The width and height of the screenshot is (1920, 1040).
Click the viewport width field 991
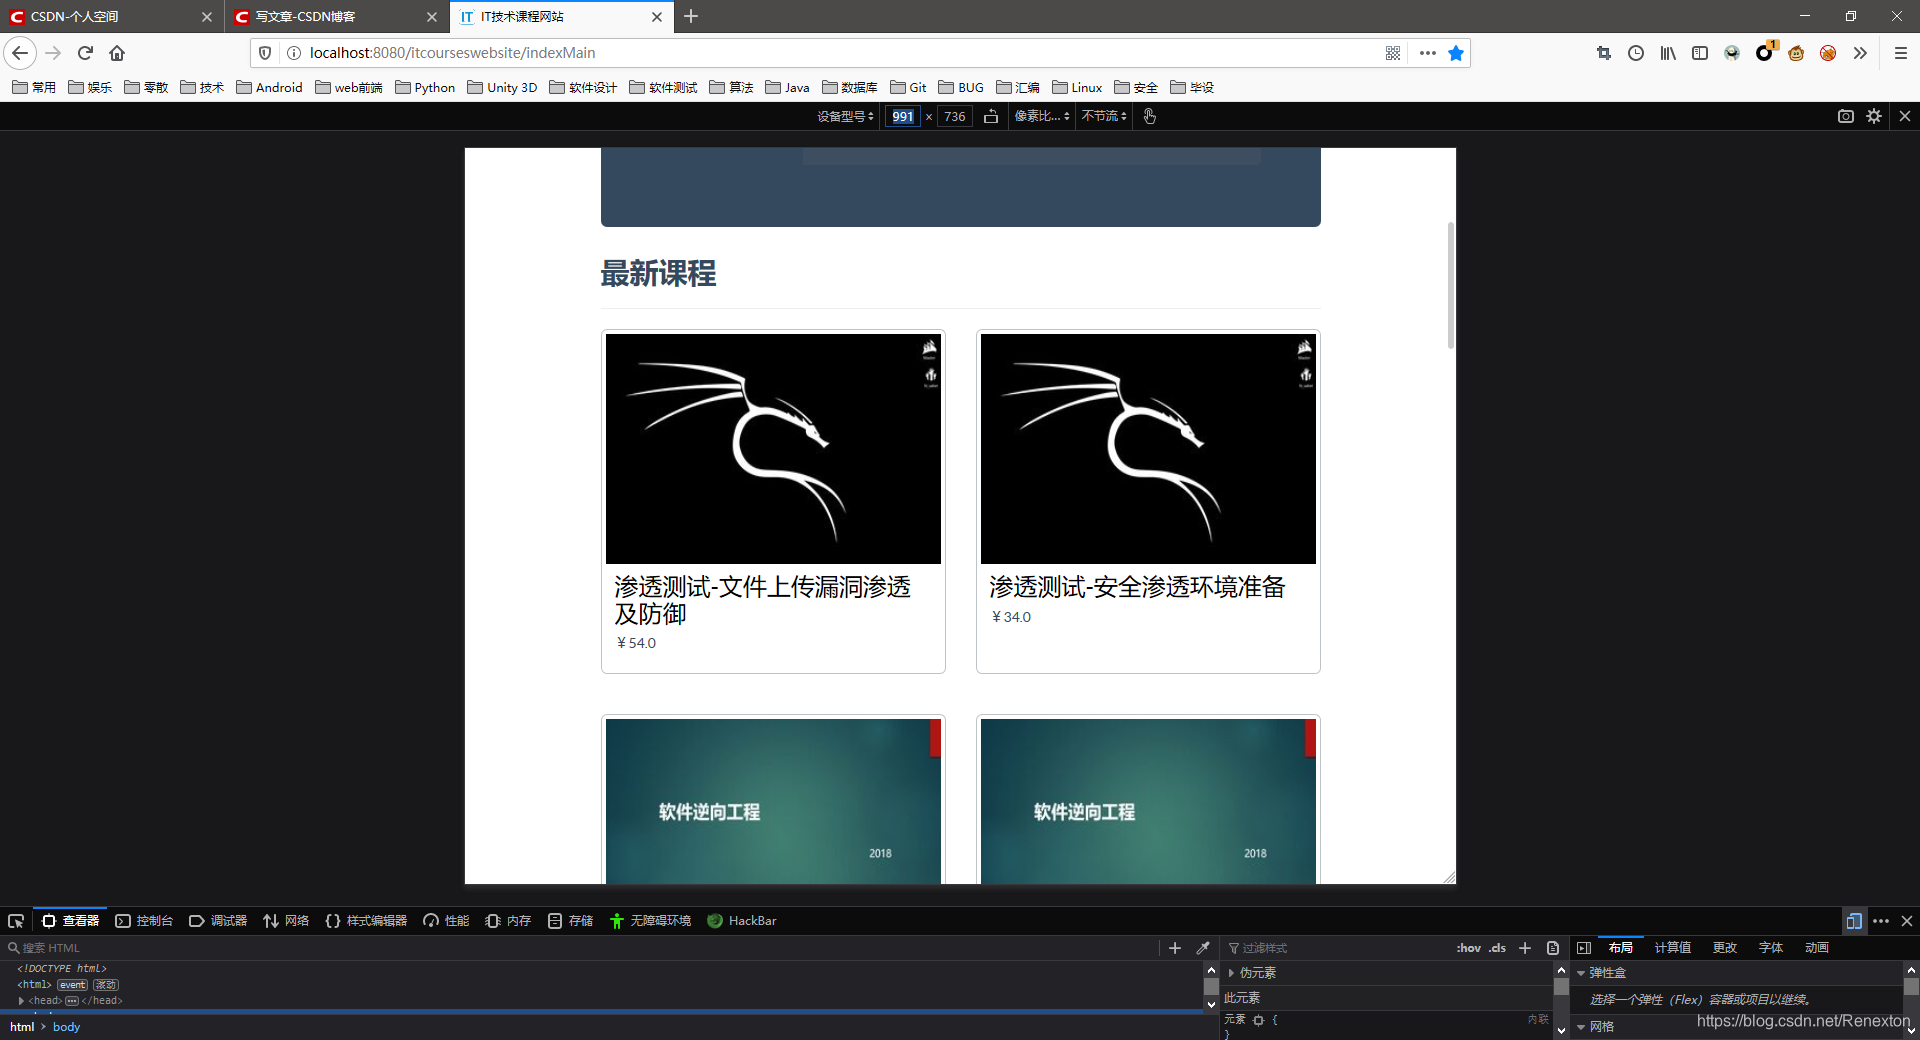click(x=902, y=116)
